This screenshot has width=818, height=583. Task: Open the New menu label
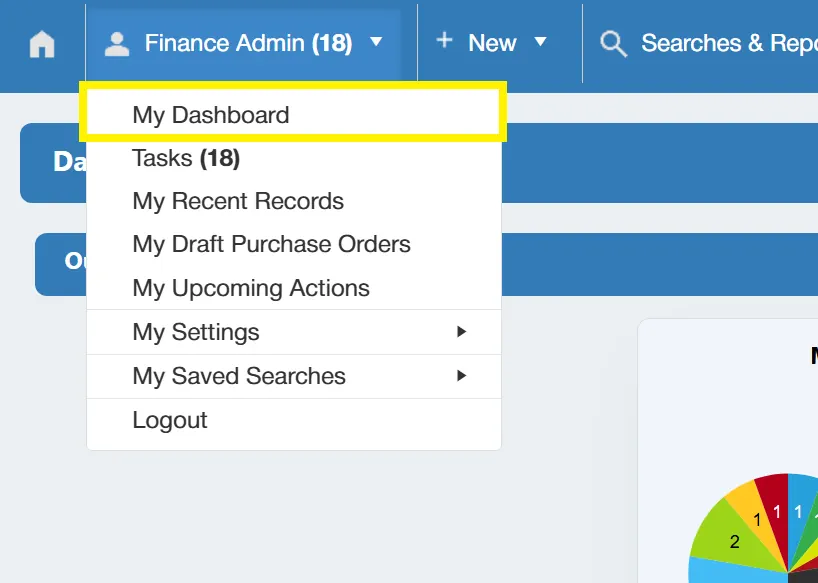point(492,43)
